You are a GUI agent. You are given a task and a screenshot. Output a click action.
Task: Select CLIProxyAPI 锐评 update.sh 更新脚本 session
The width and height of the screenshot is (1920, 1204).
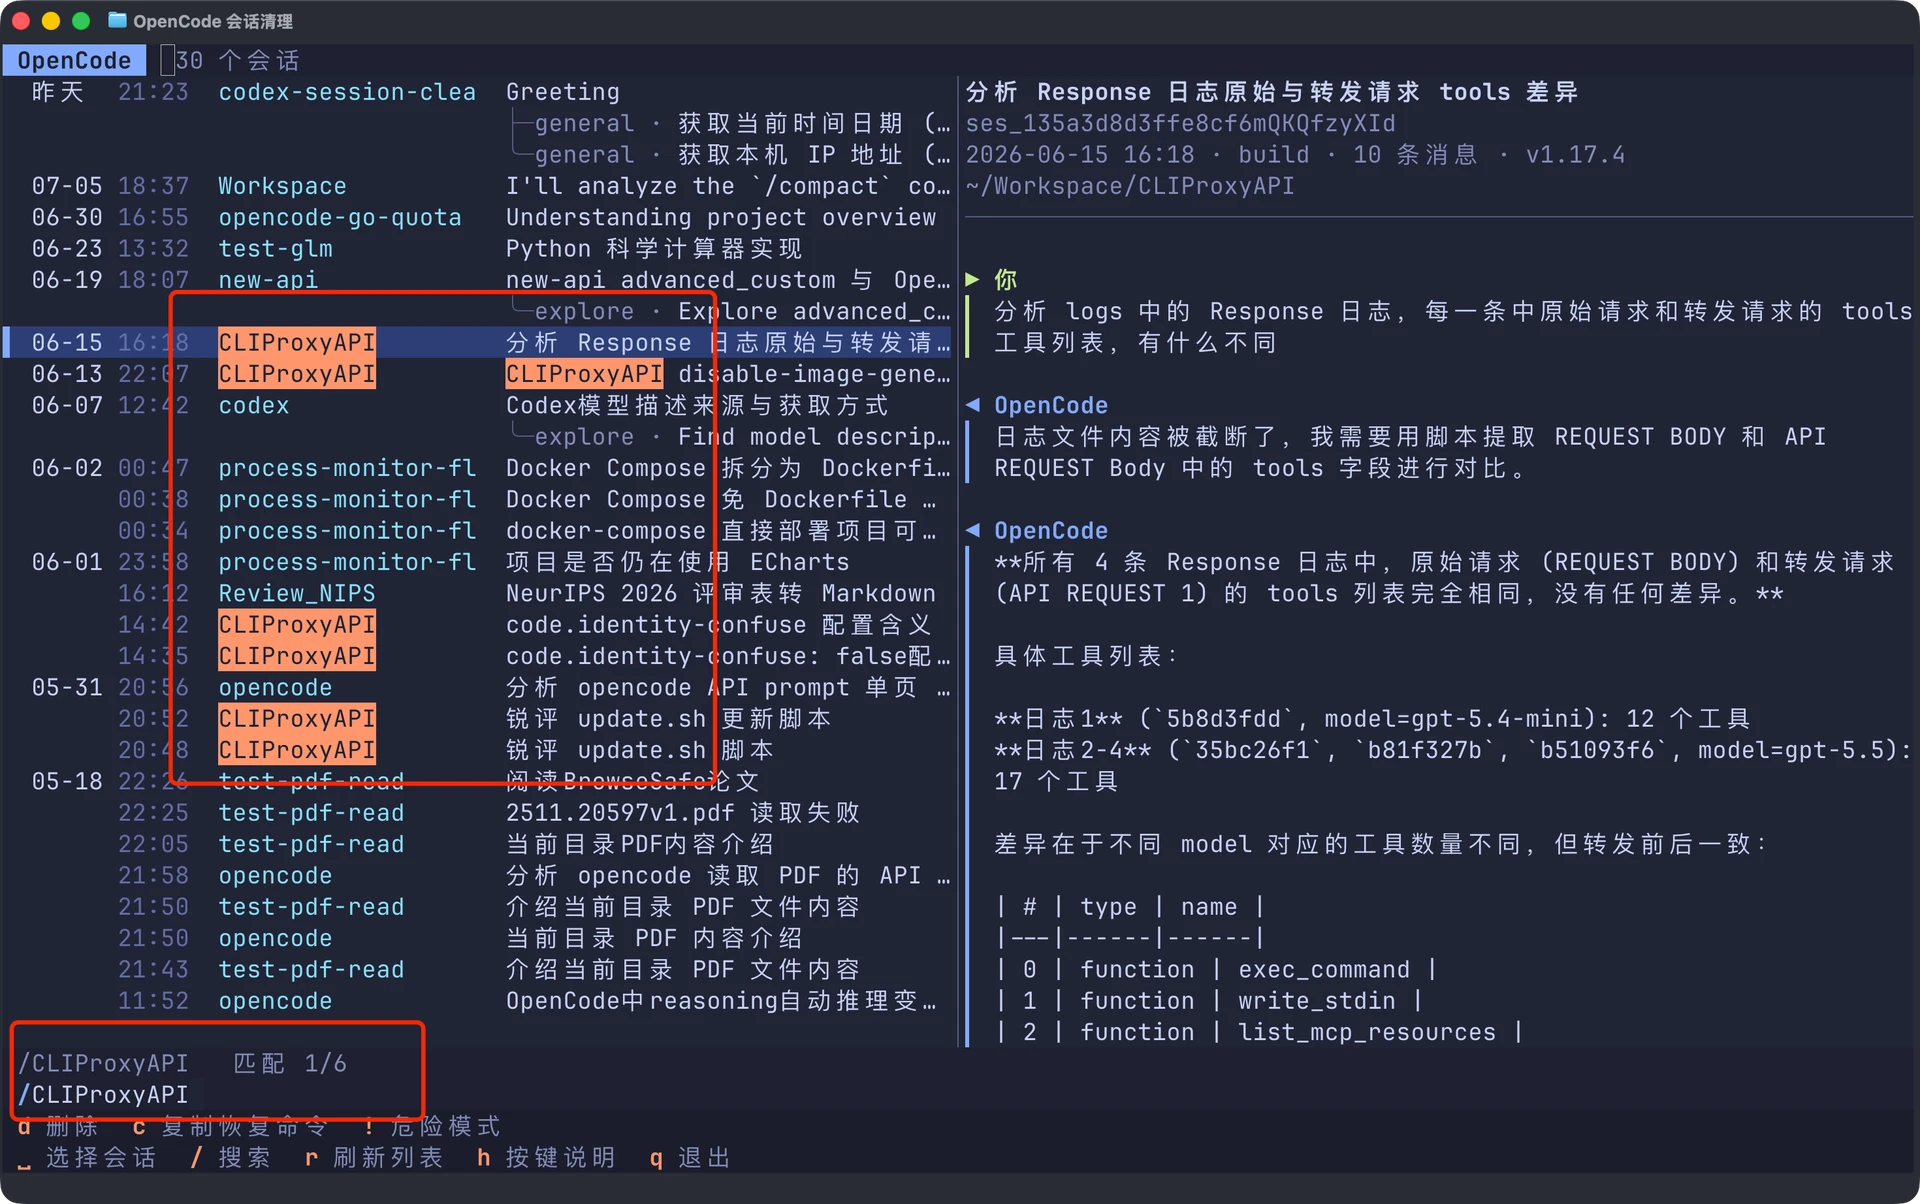click(x=478, y=719)
